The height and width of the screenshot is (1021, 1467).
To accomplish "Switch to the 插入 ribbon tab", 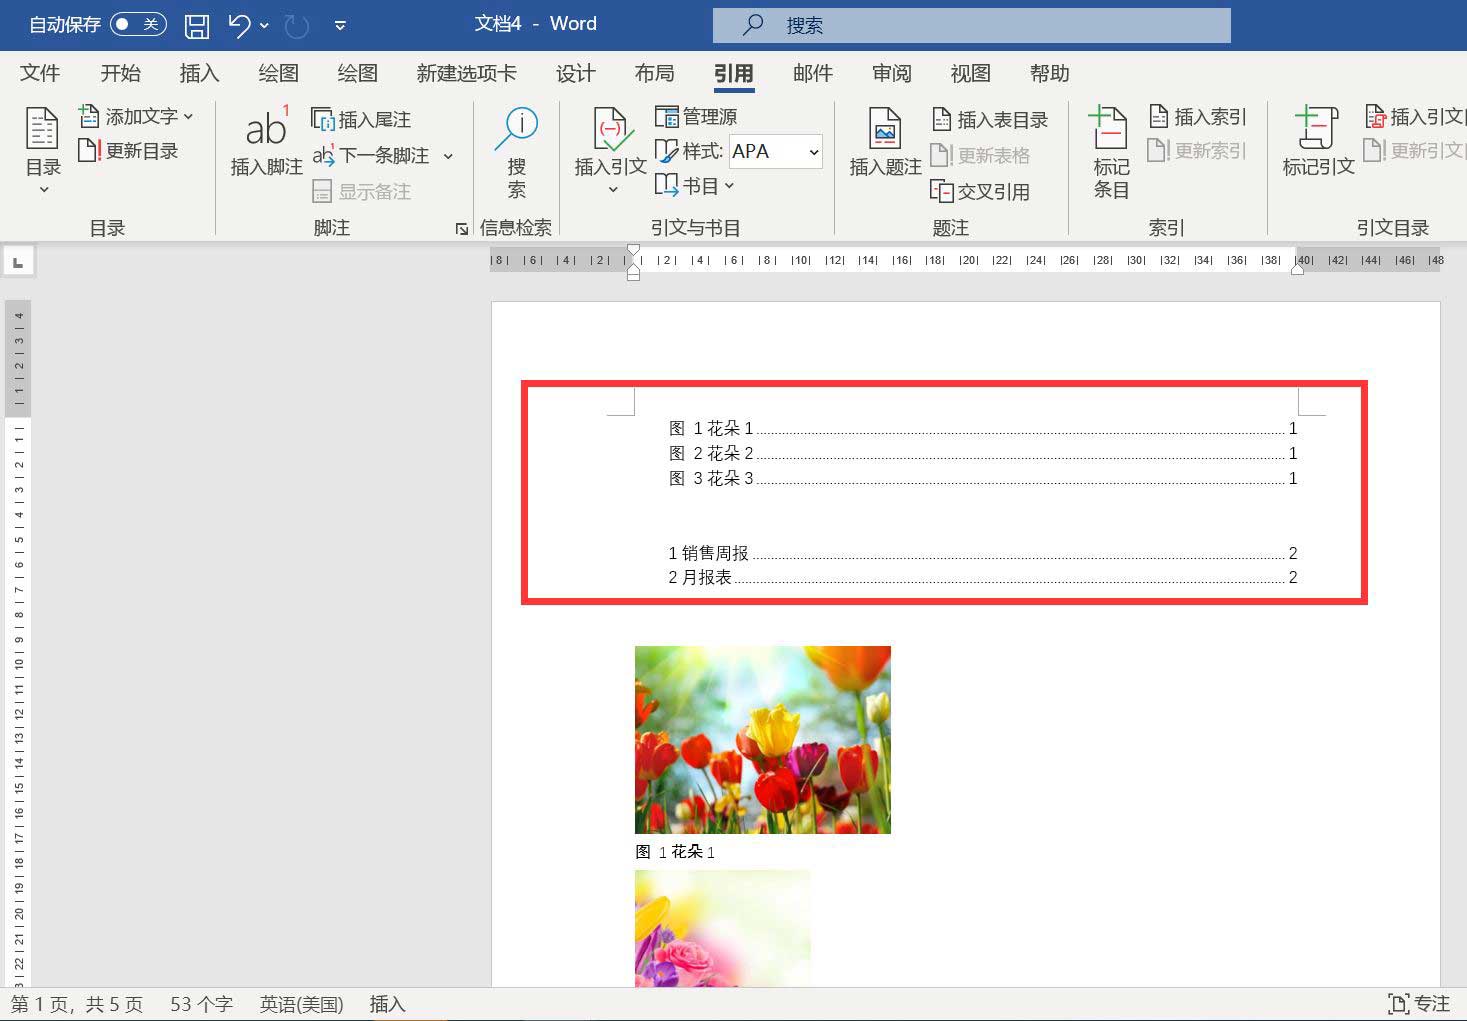I will tap(199, 73).
